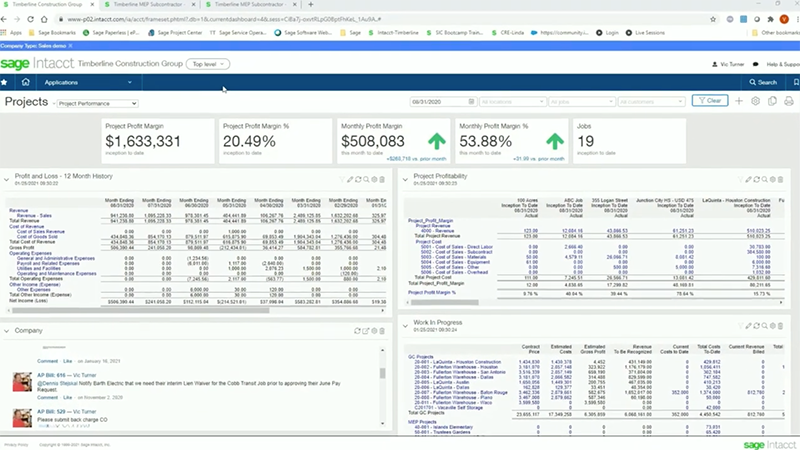Close the Company Type: Sales demo banner
The image size is (800, 450).
click(70, 46)
